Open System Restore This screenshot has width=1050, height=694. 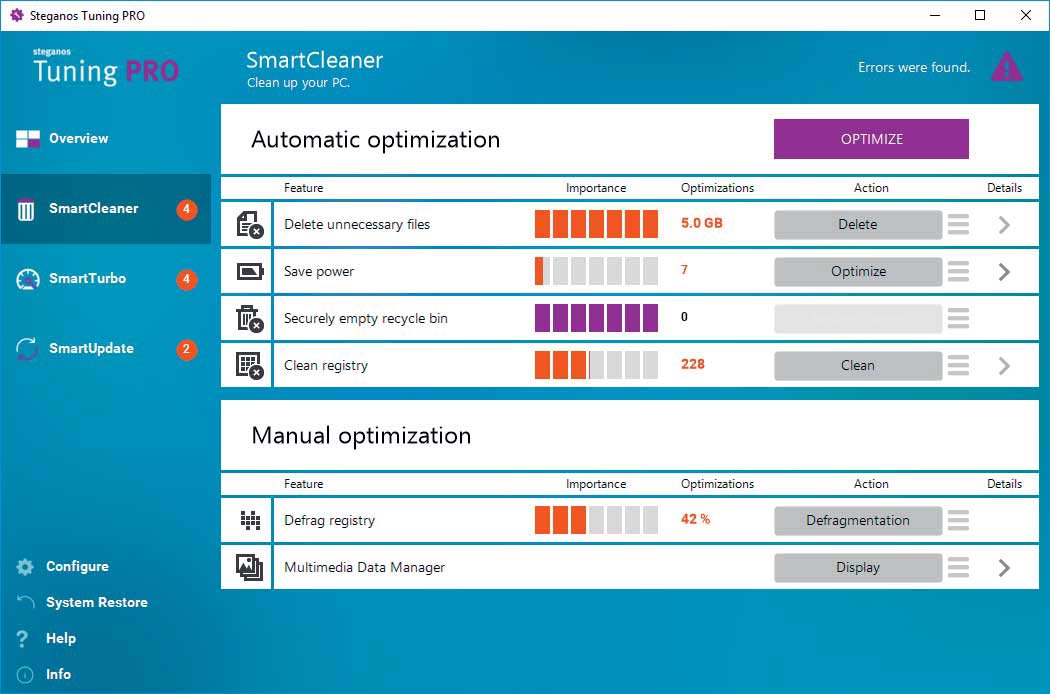pos(96,602)
